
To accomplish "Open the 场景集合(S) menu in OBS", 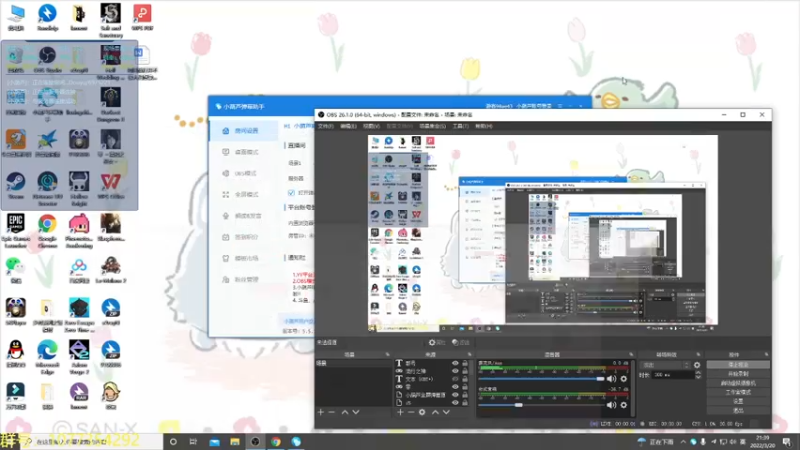I will click(432, 126).
